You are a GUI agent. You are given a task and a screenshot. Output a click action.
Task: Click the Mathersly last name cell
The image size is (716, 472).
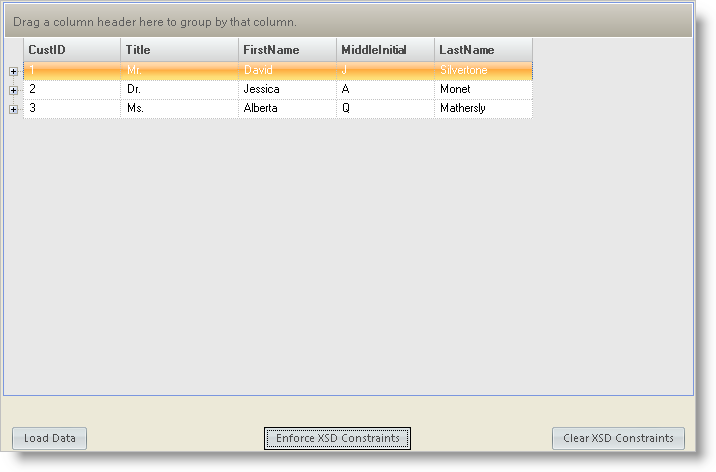[x=483, y=109]
